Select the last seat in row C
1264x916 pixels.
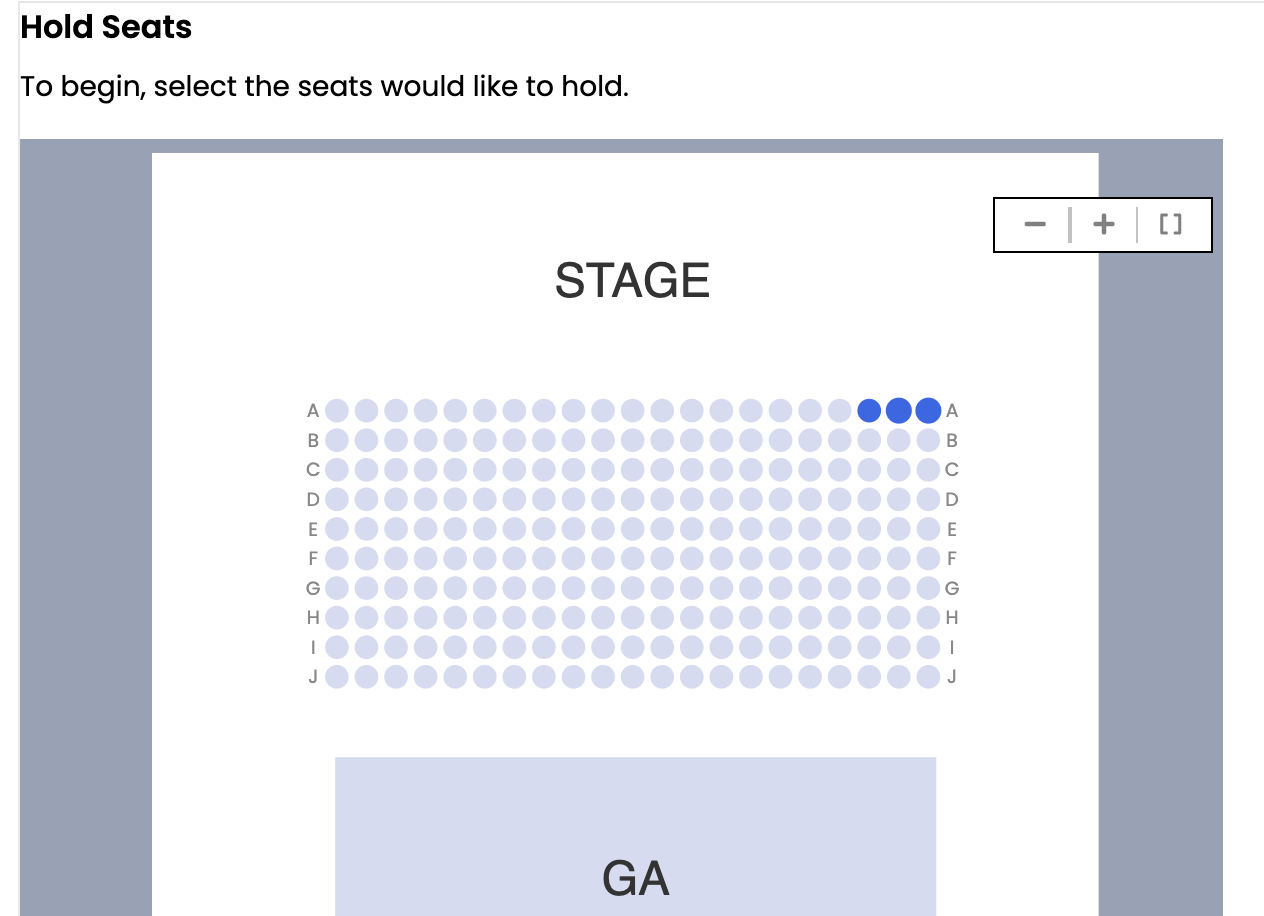click(928, 469)
